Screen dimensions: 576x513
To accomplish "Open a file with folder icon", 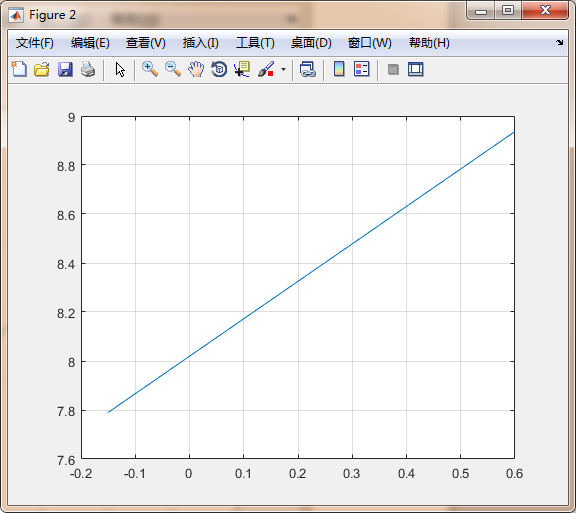I will pos(42,69).
